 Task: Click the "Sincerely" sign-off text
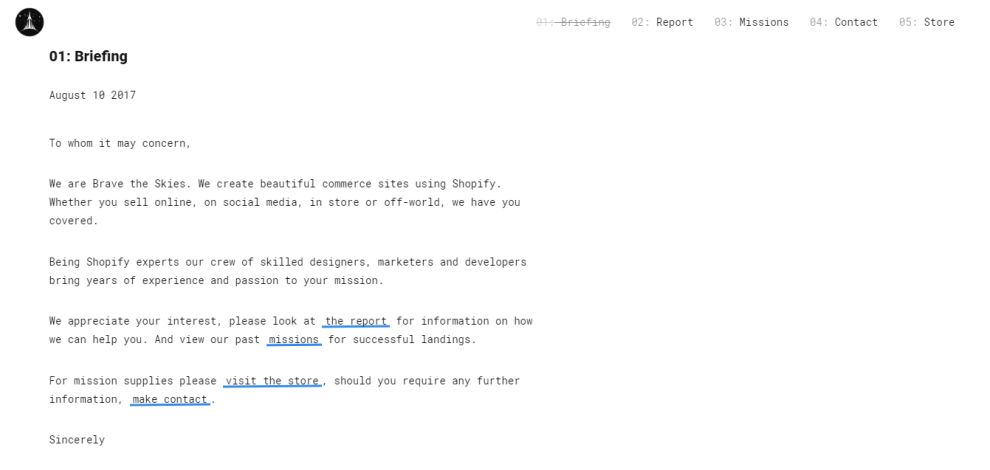tap(77, 440)
